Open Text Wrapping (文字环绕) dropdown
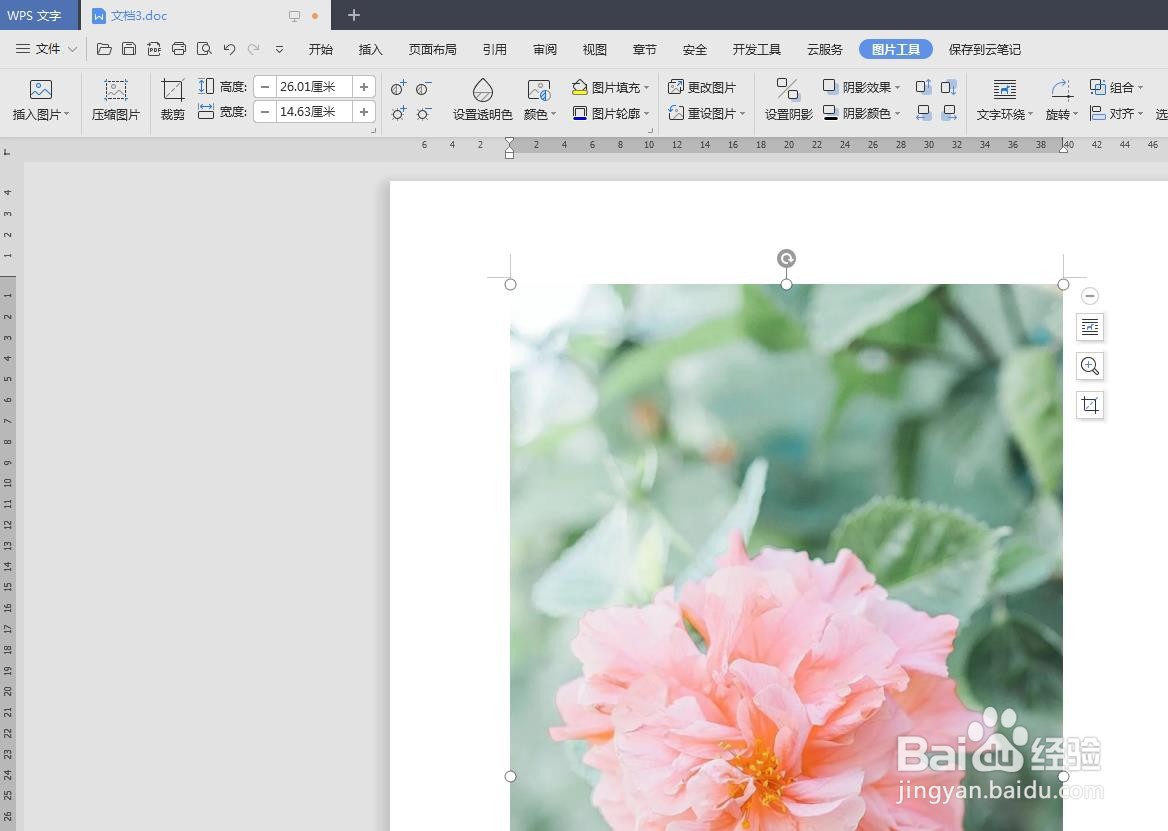 coord(1005,100)
